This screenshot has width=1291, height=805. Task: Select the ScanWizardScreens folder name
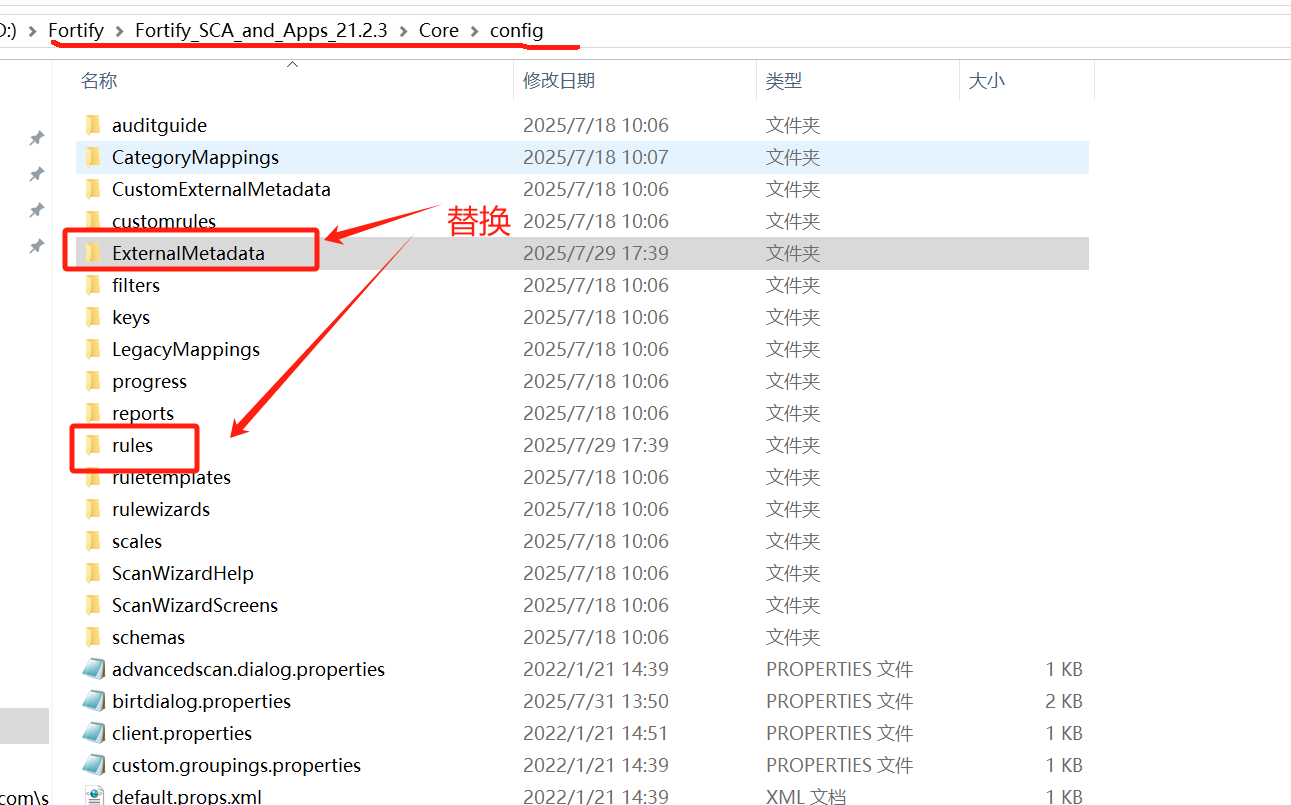[x=195, y=605]
